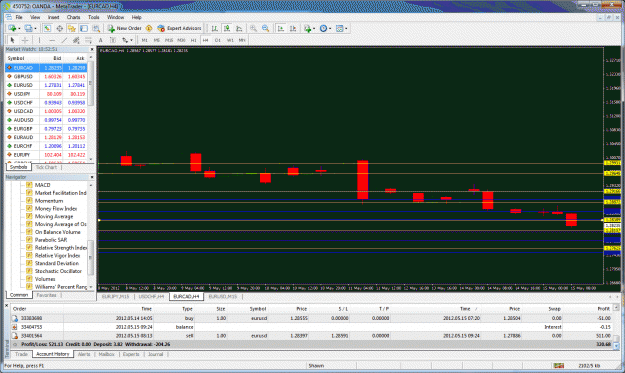625x373 pixels.
Task: Select the Equidistant Channel tool
Action: [x=76, y=40]
